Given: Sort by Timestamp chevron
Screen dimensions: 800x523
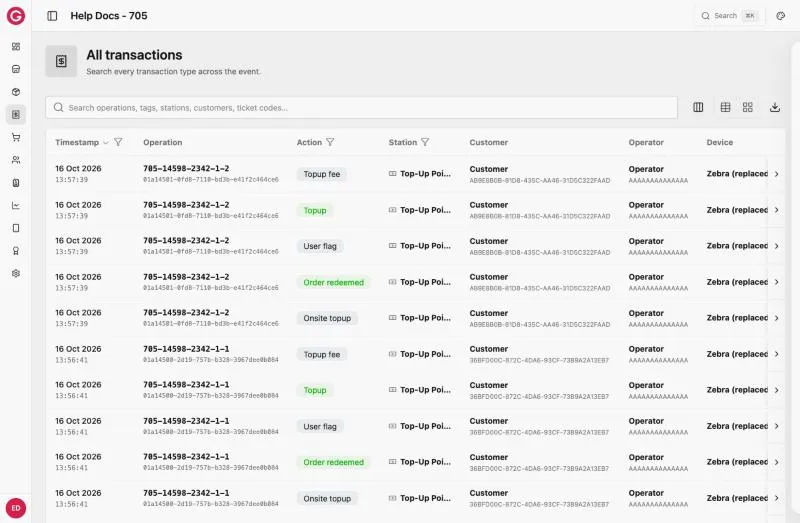Looking at the screenshot, I should [106, 143].
